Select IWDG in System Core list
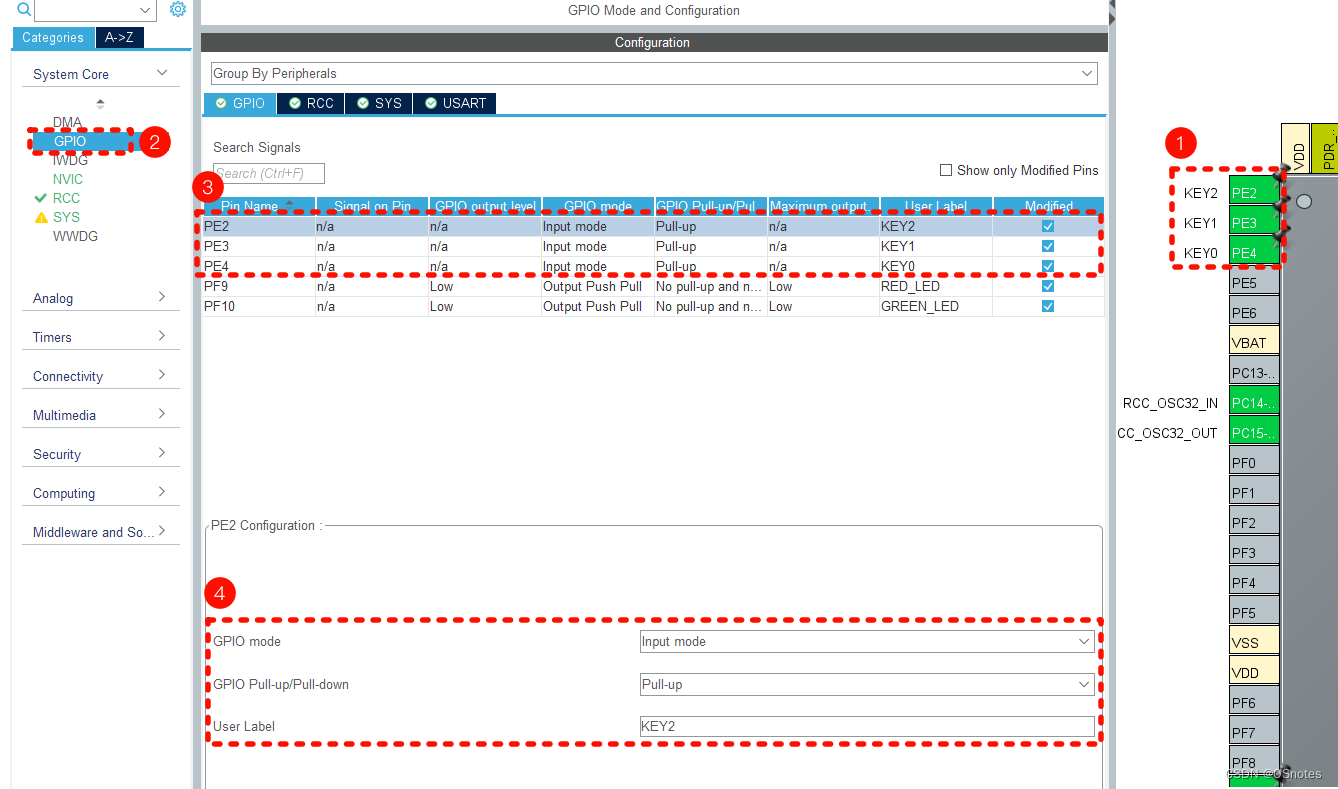1338x789 pixels. click(x=70, y=160)
